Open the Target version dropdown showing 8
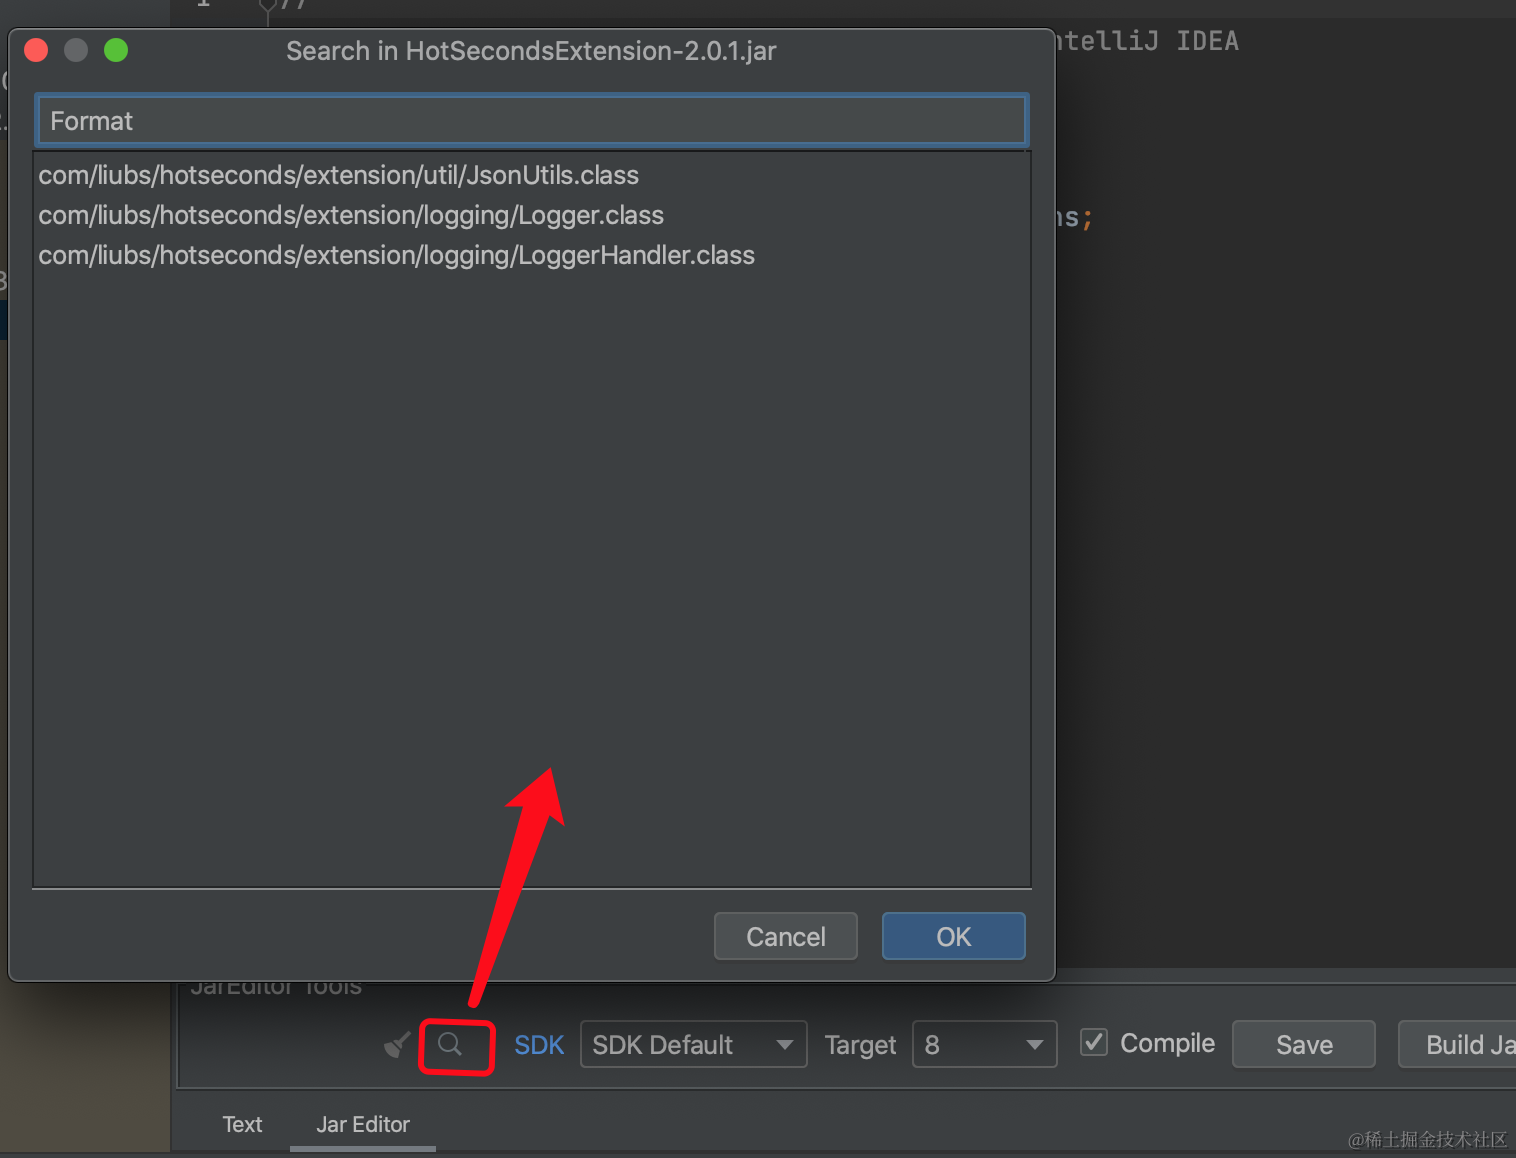 click(x=984, y=1044)
